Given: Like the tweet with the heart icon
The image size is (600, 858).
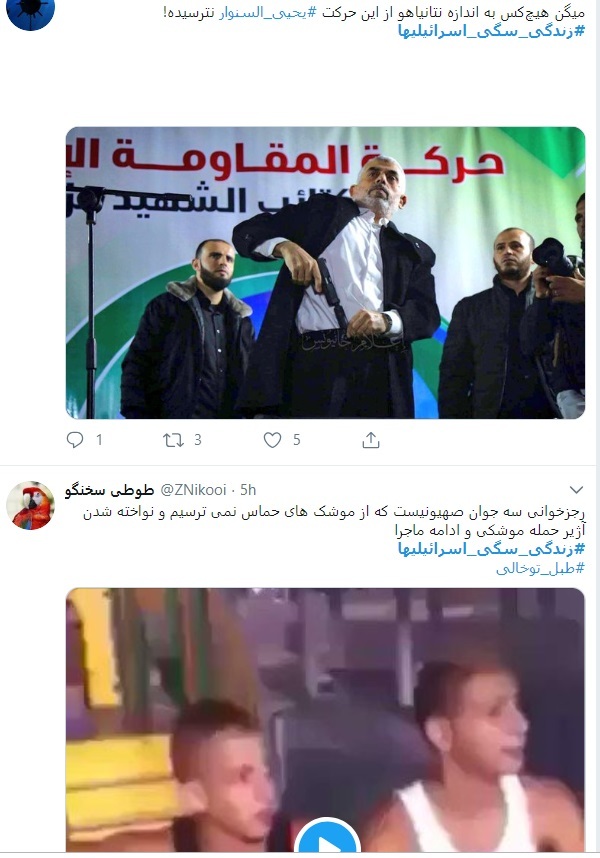Looking at the screenshot, I should pos(272,440).
